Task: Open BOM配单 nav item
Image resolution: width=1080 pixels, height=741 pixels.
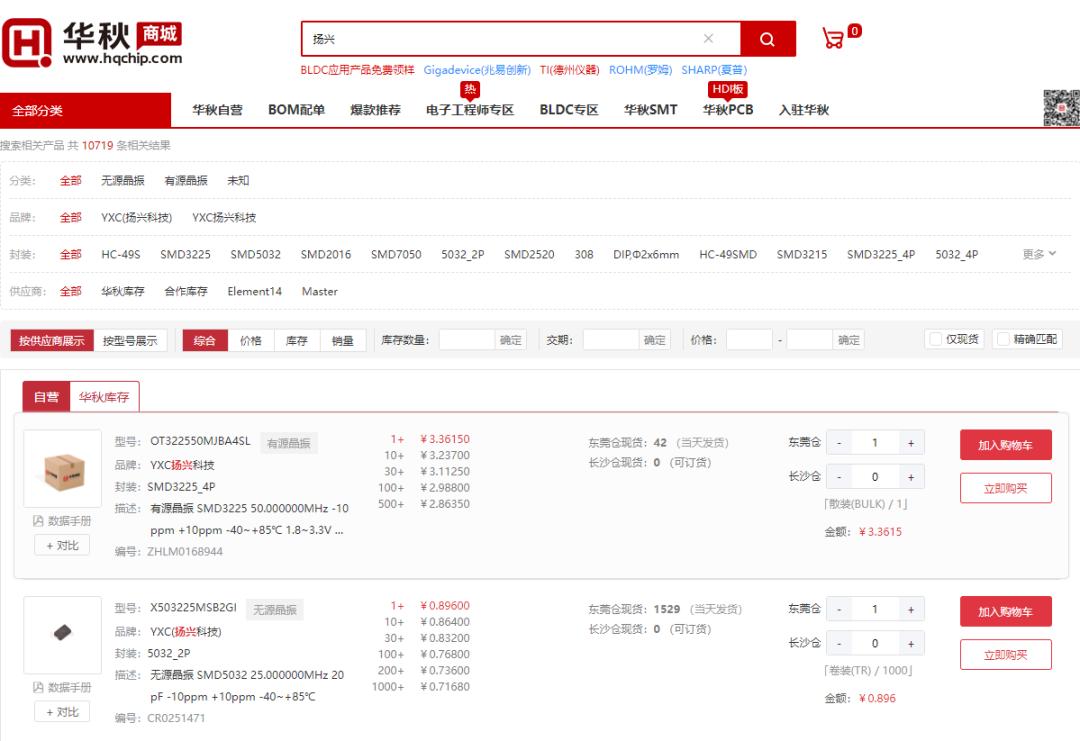Action: pos(296,110)
